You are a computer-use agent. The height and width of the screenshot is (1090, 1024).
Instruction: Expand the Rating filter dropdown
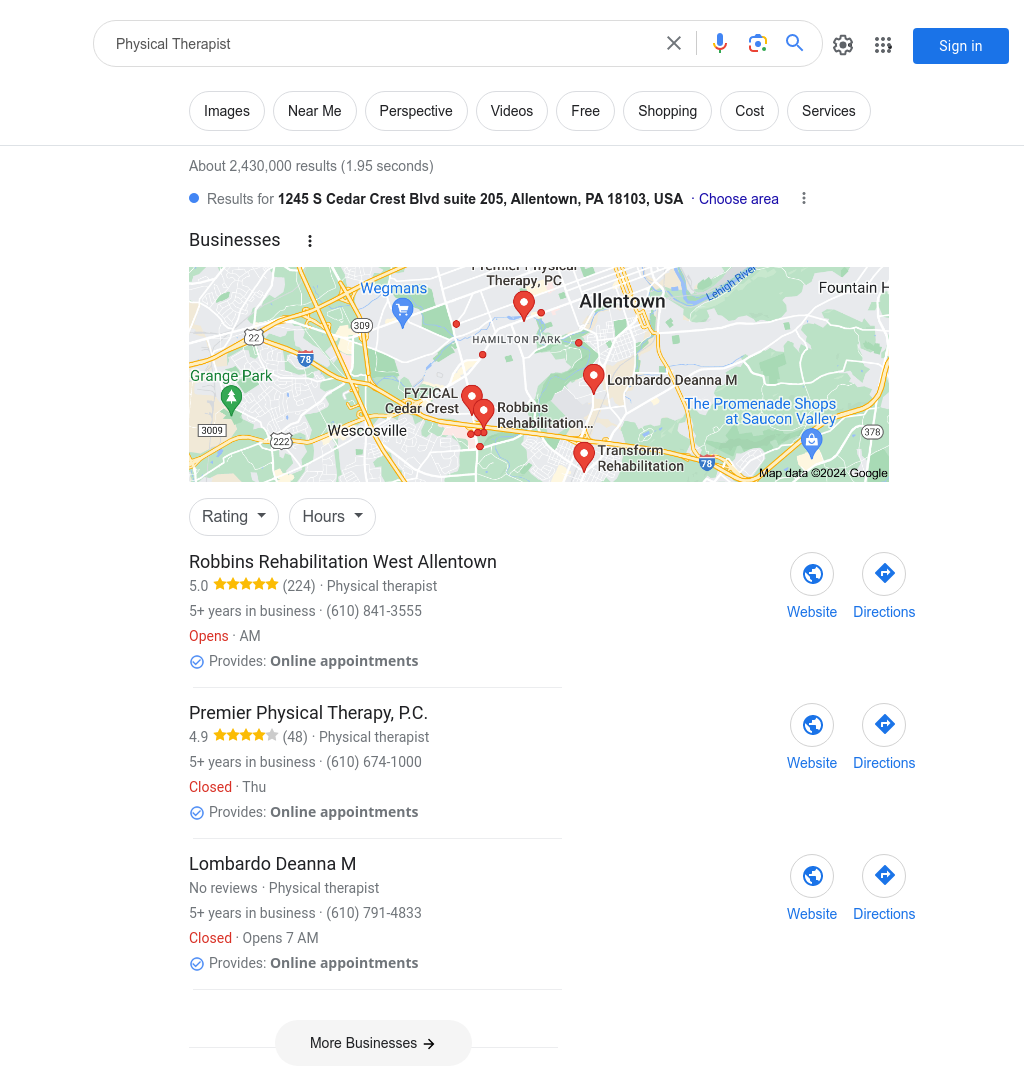pyautogui.click(x=234, y=516)
